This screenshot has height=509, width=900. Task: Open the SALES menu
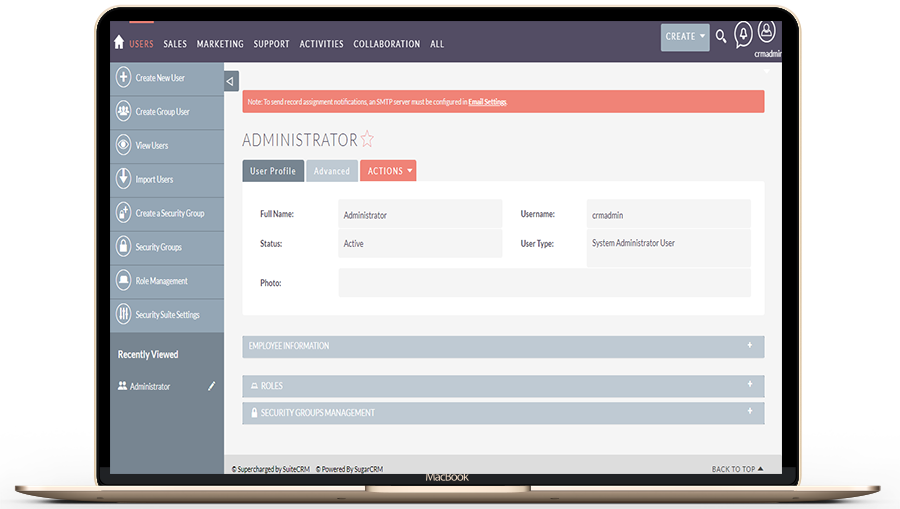(x=175, y=44)
